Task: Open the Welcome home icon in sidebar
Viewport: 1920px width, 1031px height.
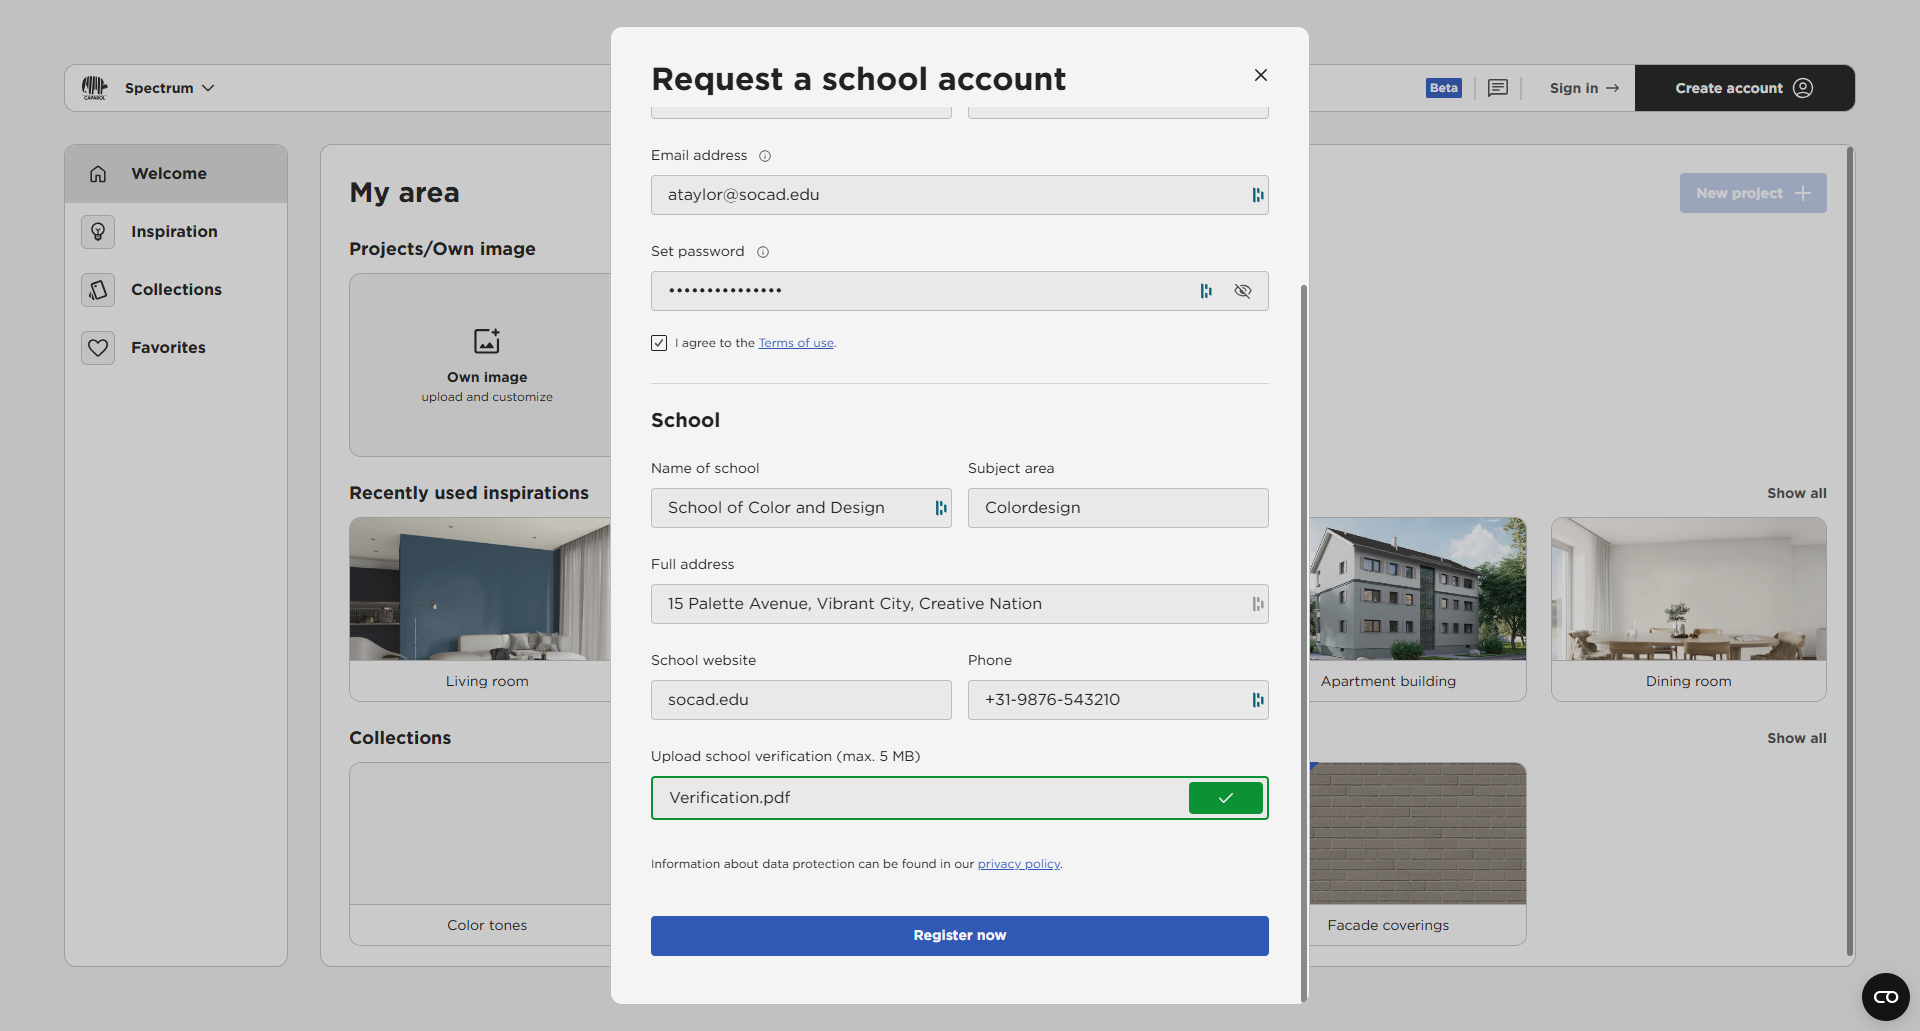Action: tap(97, 173)
